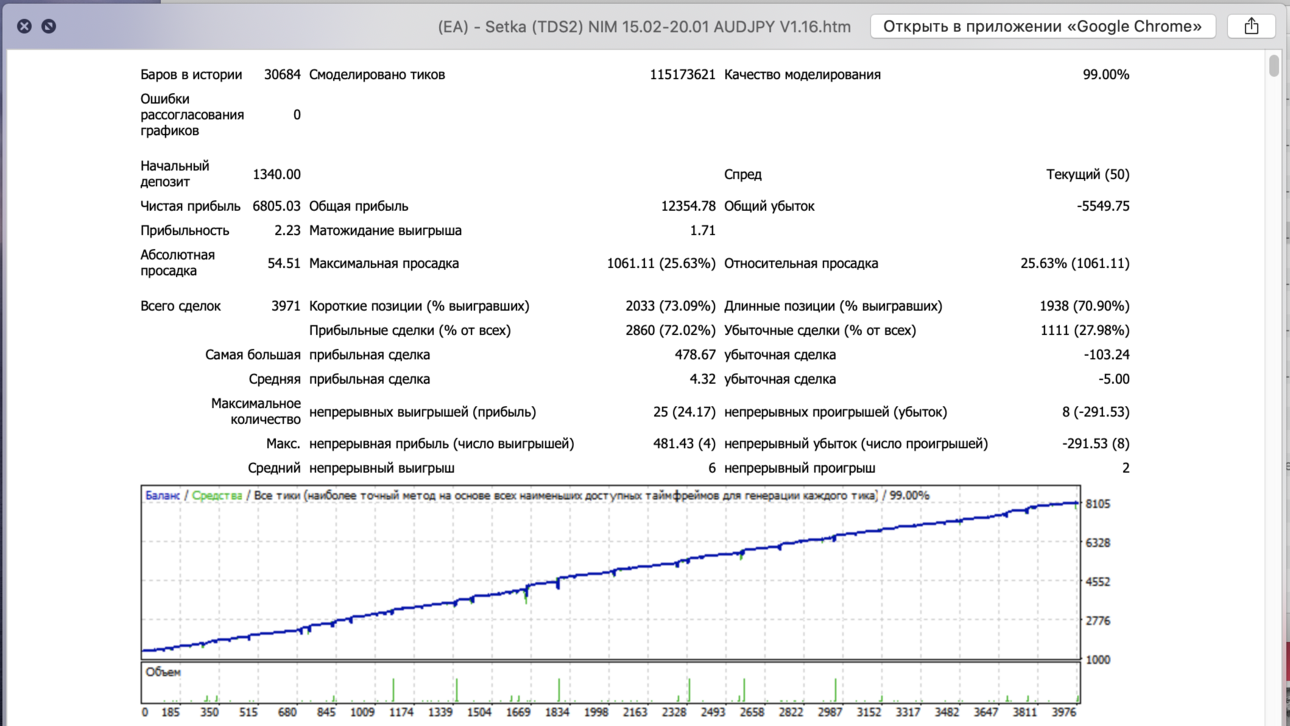Click the x-axis trade label 1998
Viewport: 1290px width, 726px height.
[596, 713]
